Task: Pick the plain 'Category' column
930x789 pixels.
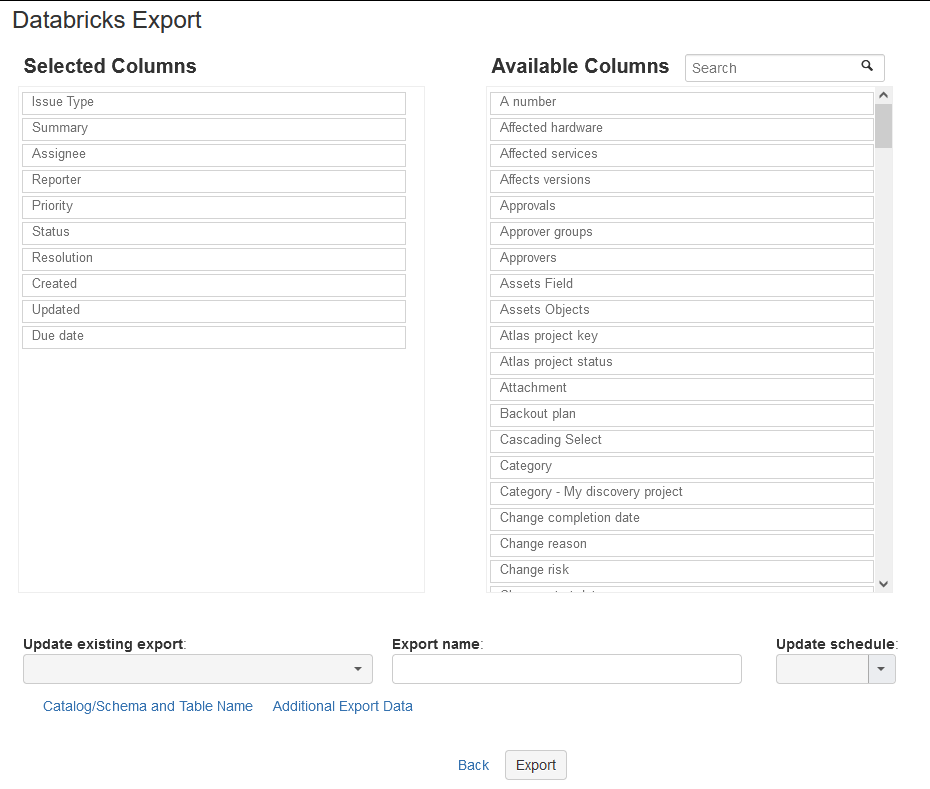Action: pos(682,467)
